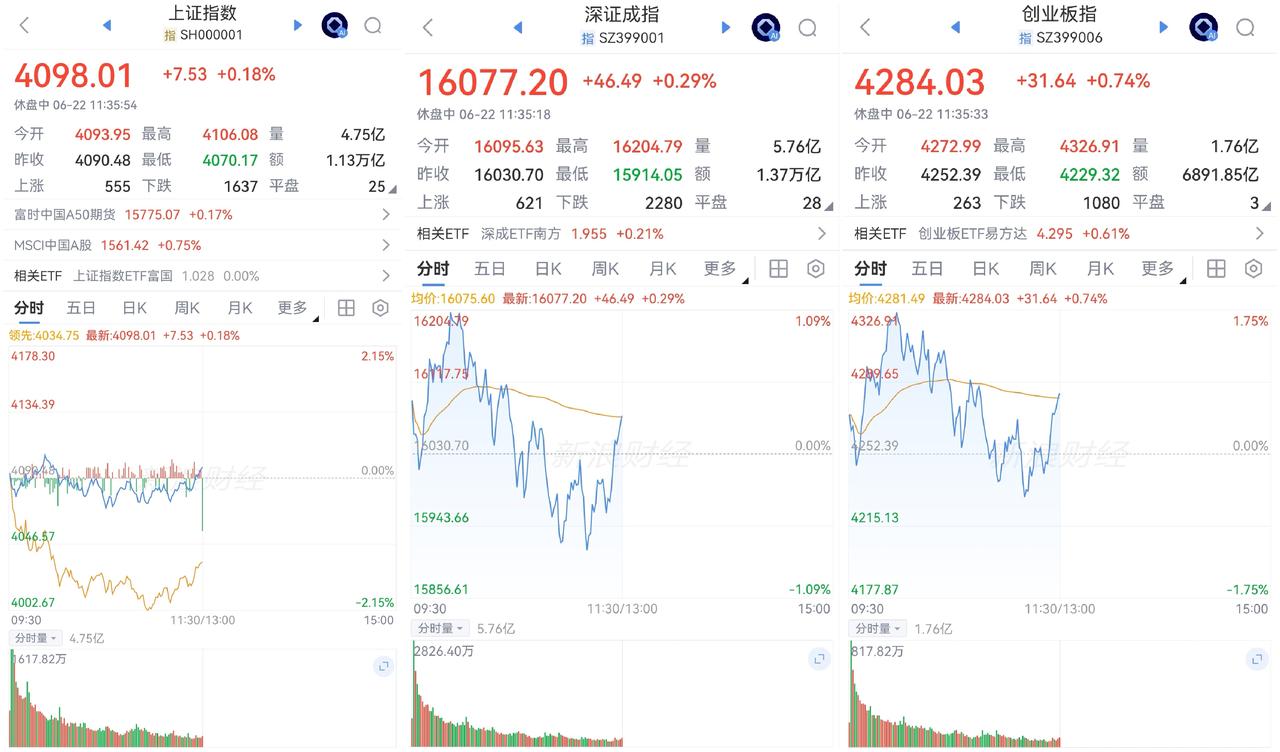Open 分时量 dropdown under 深证成指 chart
The height and width of the screenshot is (752, 1280).
click(x=441, y=628)
